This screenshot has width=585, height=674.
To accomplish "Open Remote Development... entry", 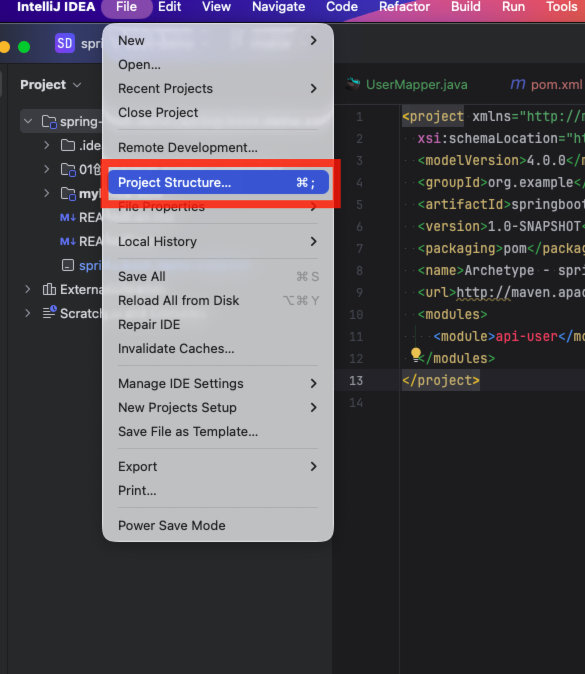I will point(218,147).
